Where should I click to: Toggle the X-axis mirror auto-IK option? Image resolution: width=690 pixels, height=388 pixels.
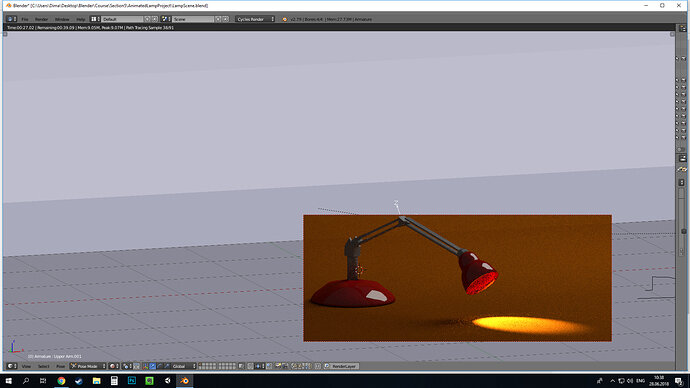pos(318,366)
